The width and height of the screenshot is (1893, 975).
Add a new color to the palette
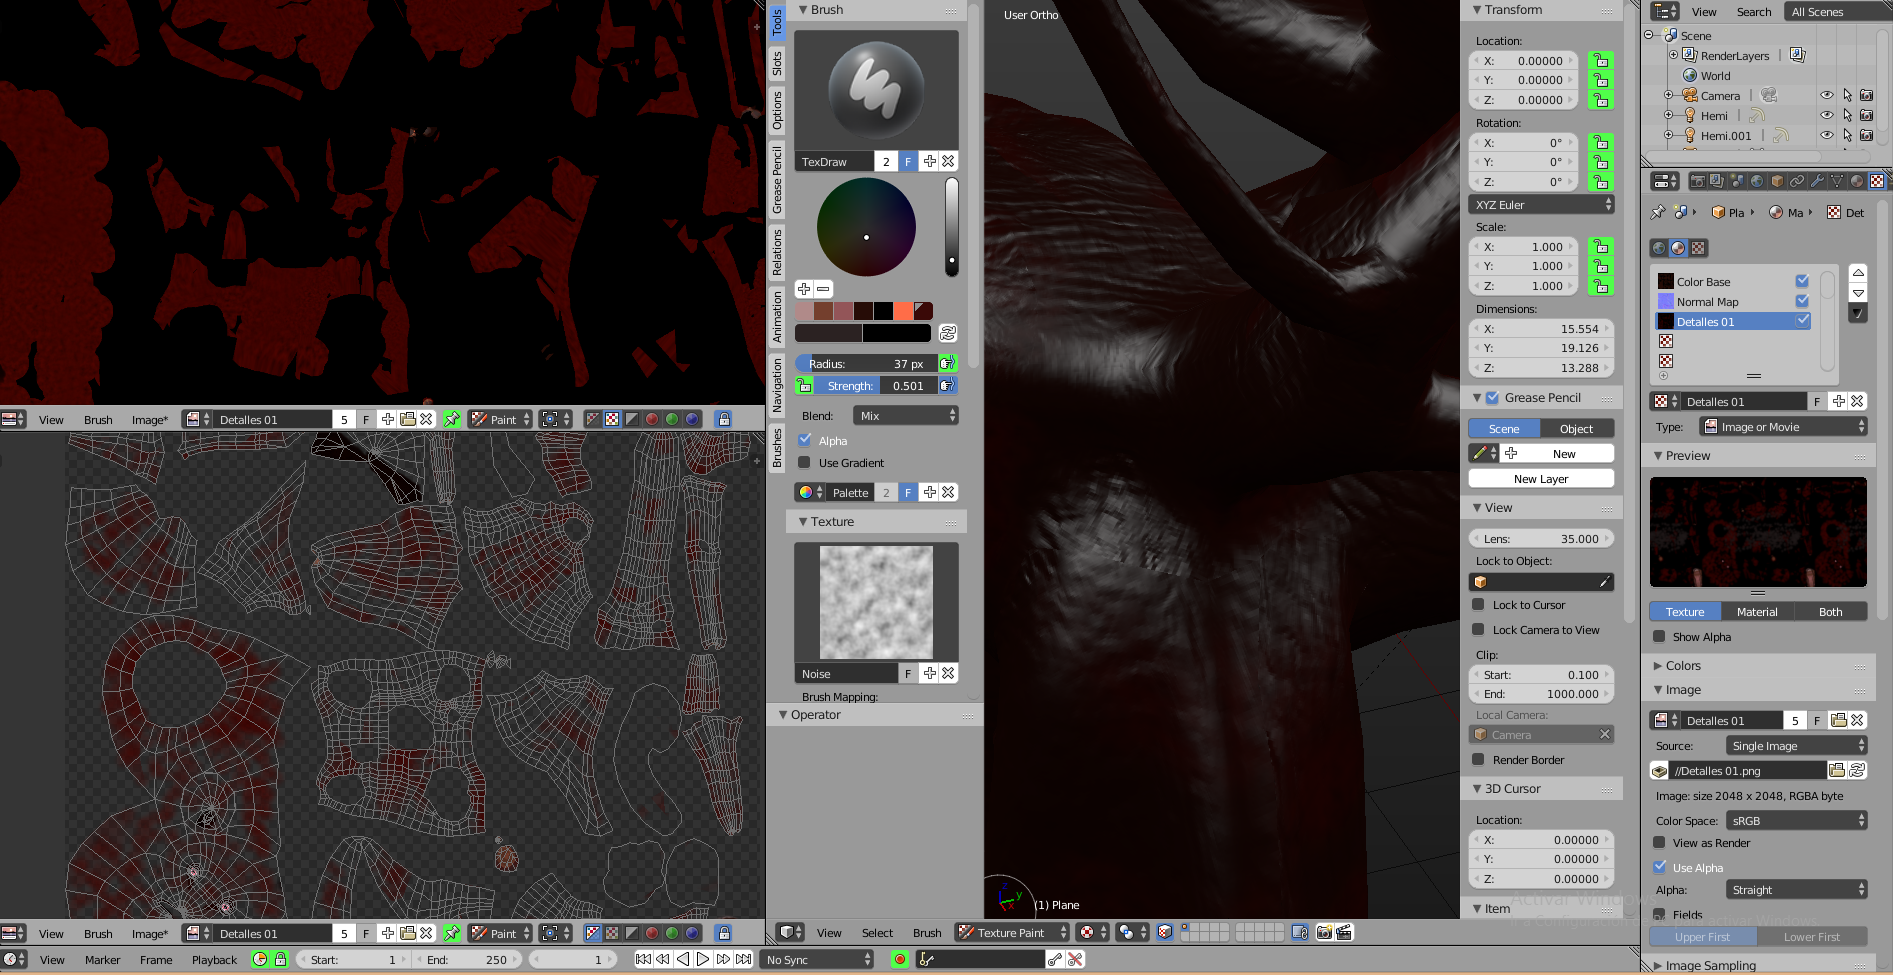point(804,289)
